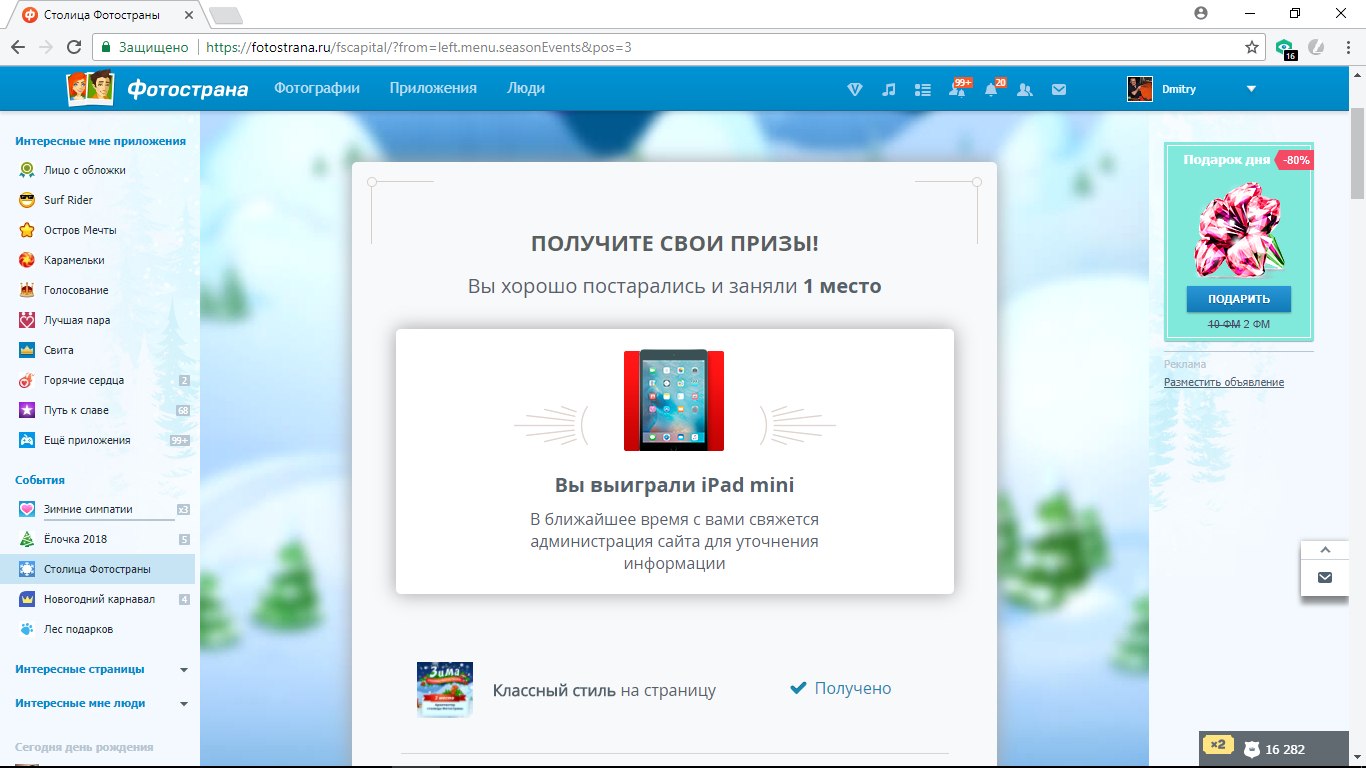The height and width of the screenshot is (768, 1366).
Task: Bookmark page with star icon
Action: pyautogui.click(x=1251, y=47)
